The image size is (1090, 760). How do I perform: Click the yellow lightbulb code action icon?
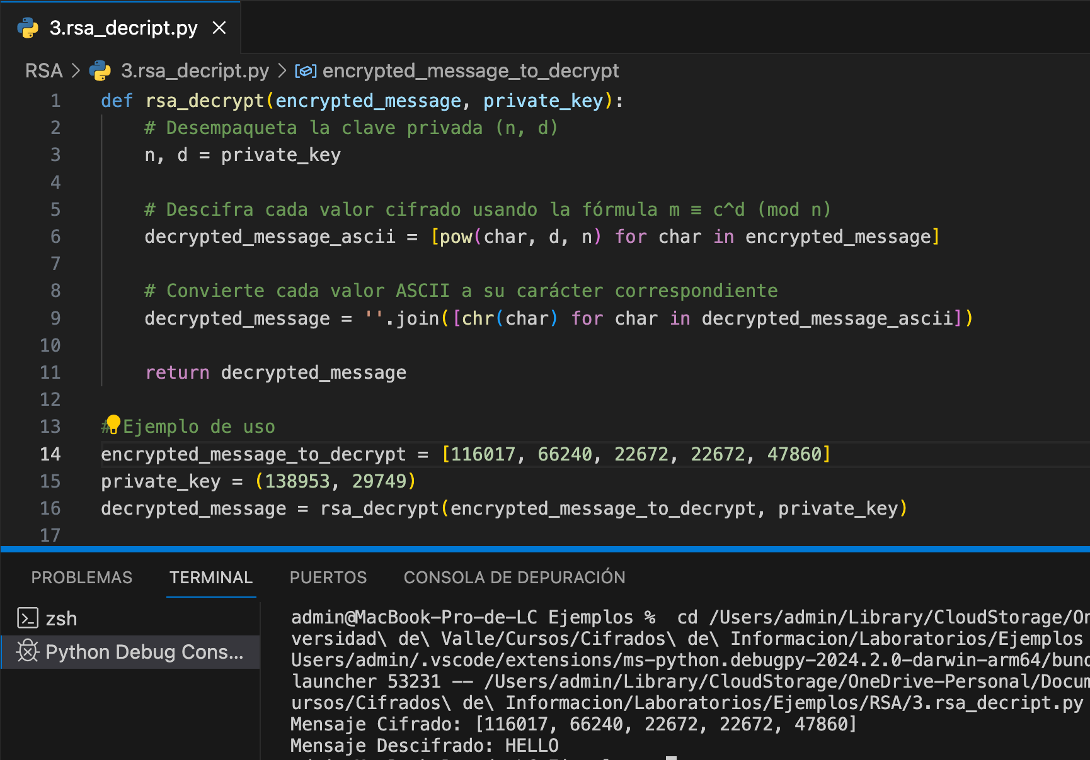tap(113, 424)
